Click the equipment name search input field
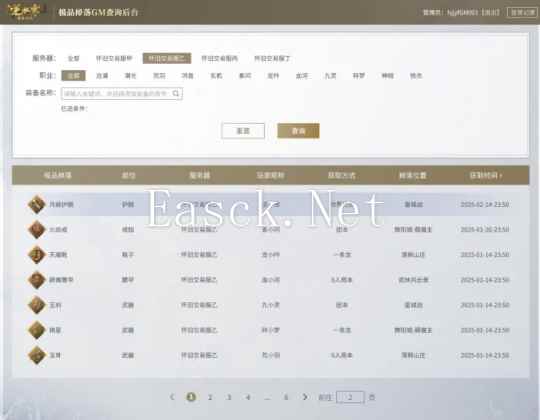This screenshot has height=420, width=540. [x=122, y=93]
